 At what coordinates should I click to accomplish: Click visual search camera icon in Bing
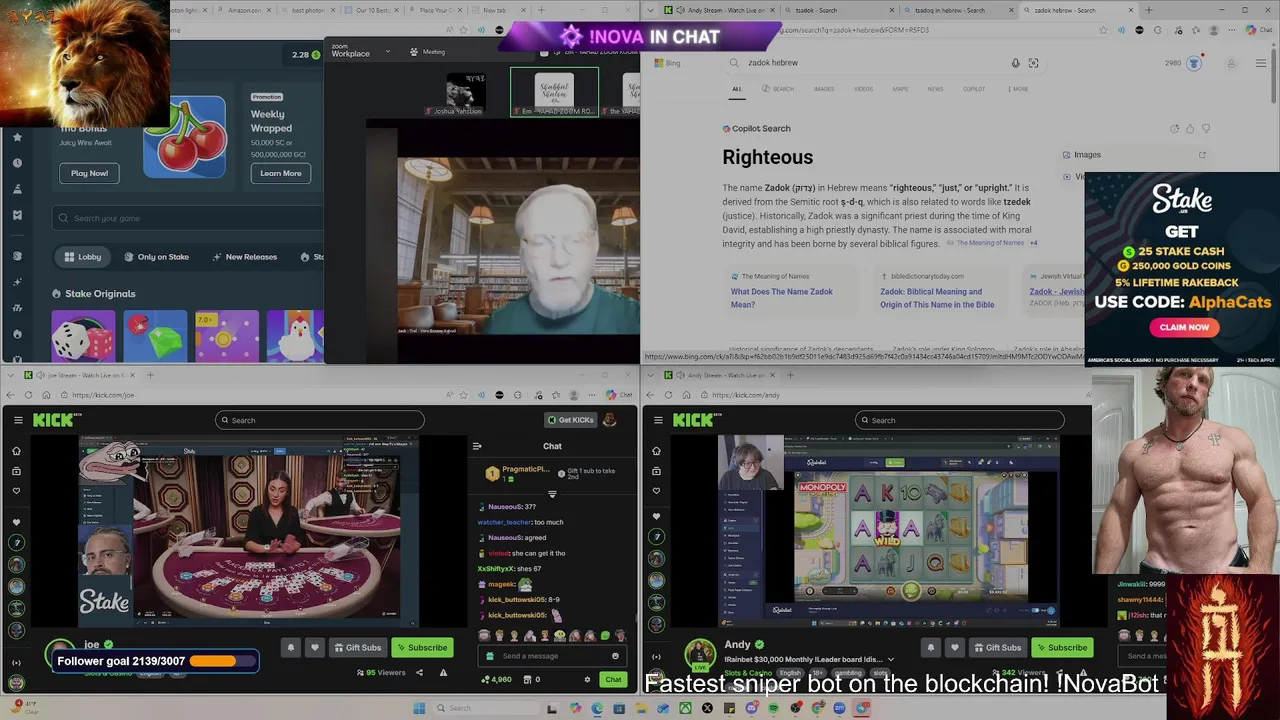1033,63
